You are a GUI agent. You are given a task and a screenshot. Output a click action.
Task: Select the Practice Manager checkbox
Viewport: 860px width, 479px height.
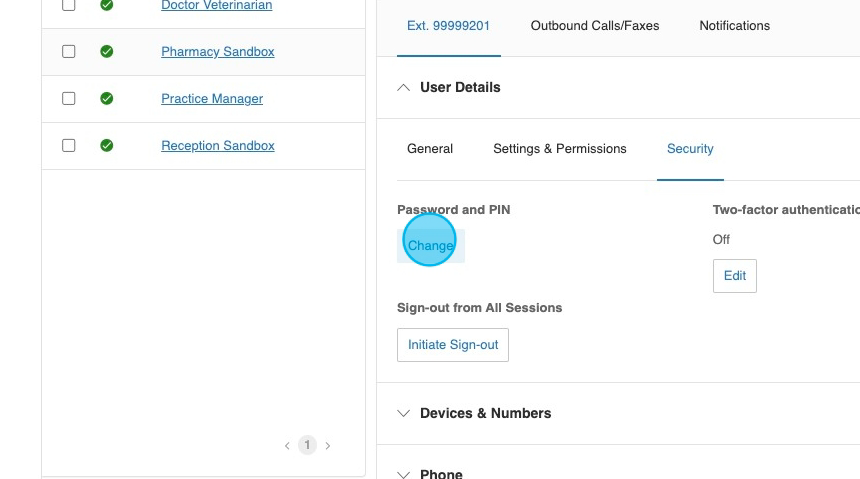[x=69, y=99]
